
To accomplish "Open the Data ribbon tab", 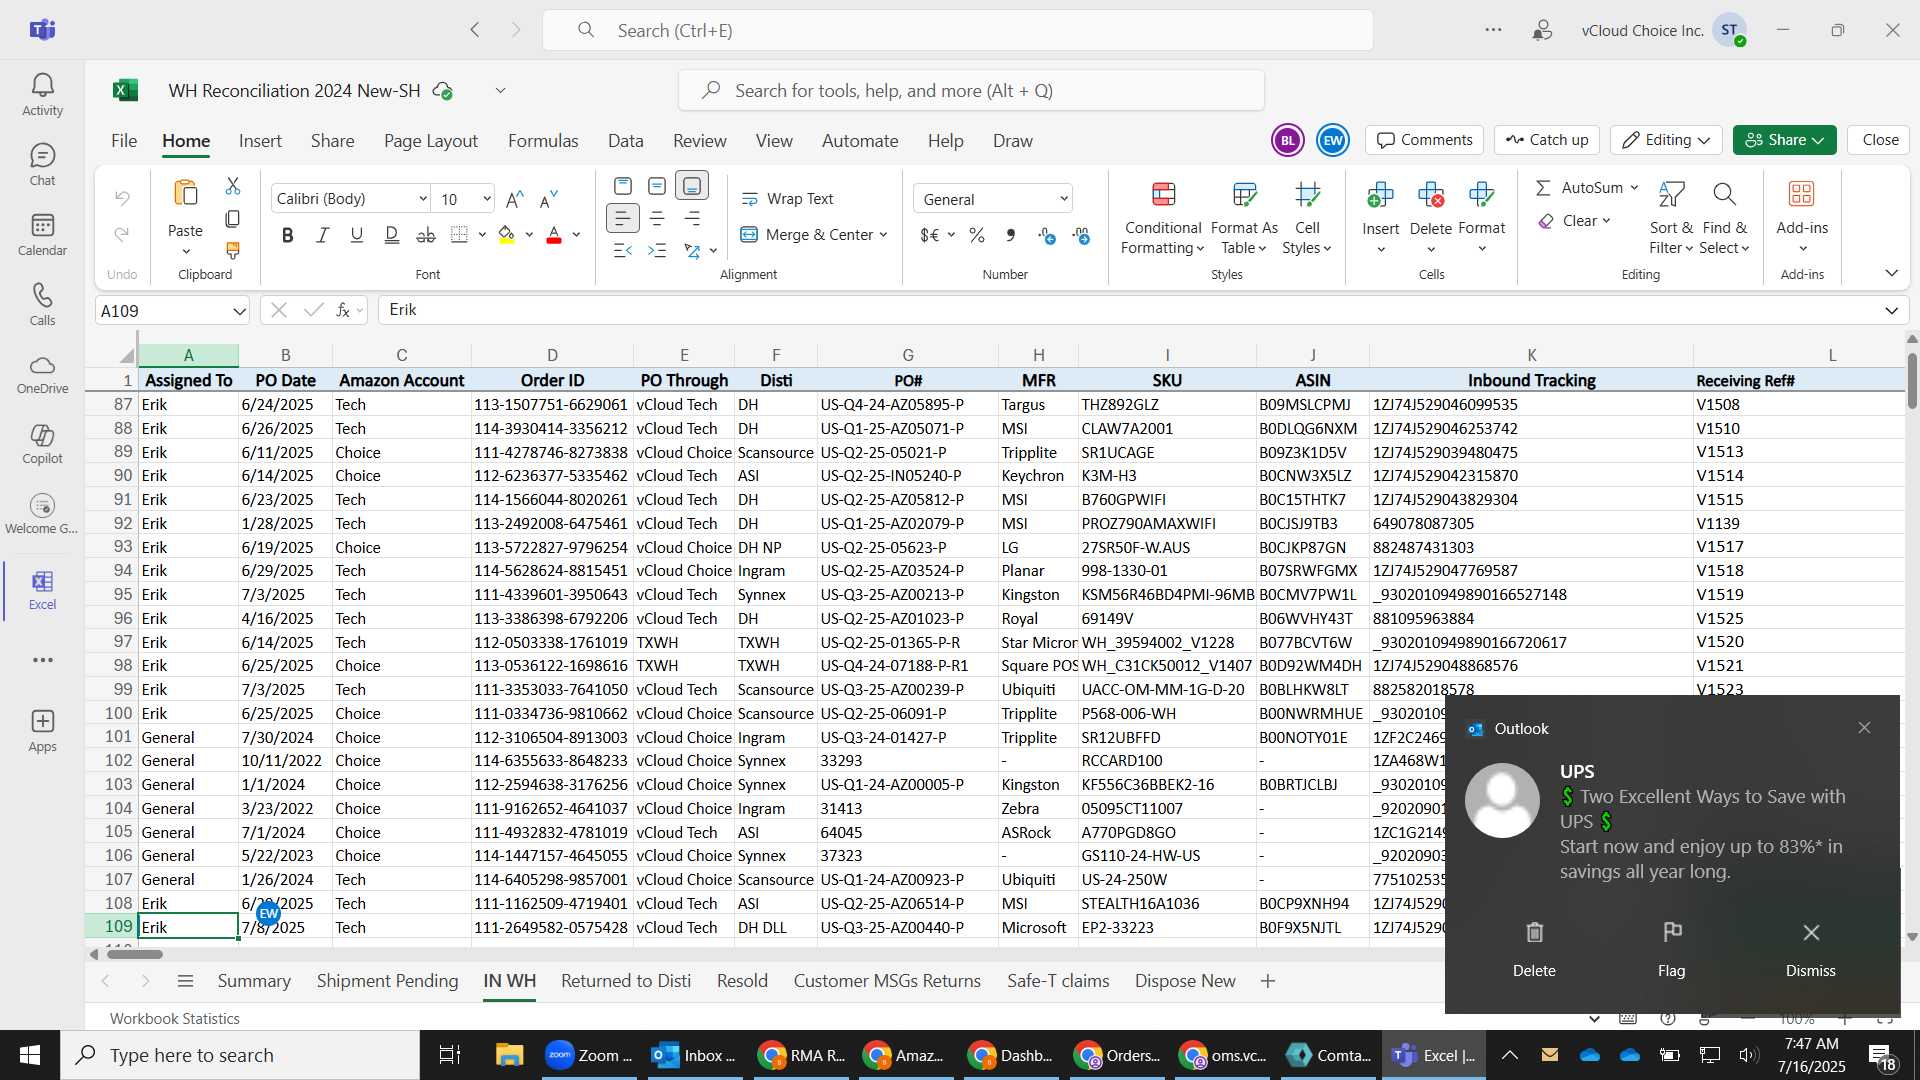I will (625, 141).
